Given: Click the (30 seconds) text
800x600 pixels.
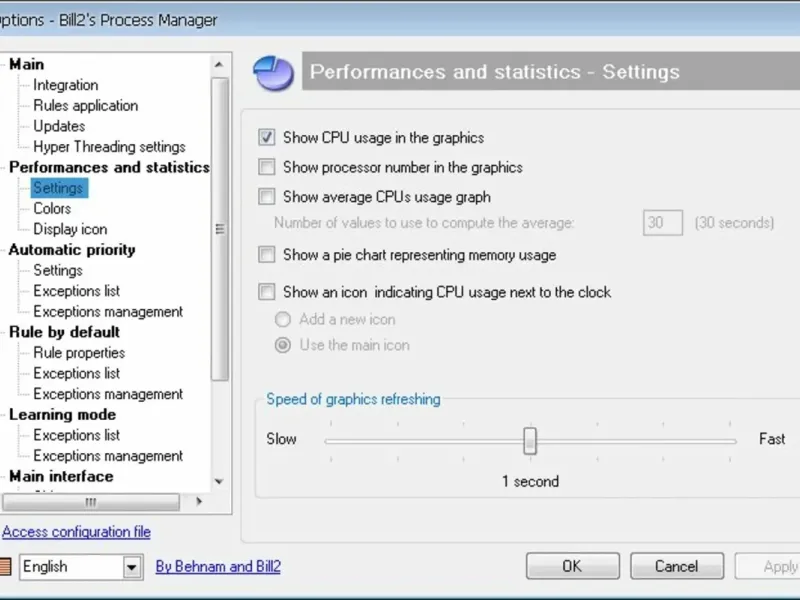Looking at the screenshot, I should tap(734, 222).
